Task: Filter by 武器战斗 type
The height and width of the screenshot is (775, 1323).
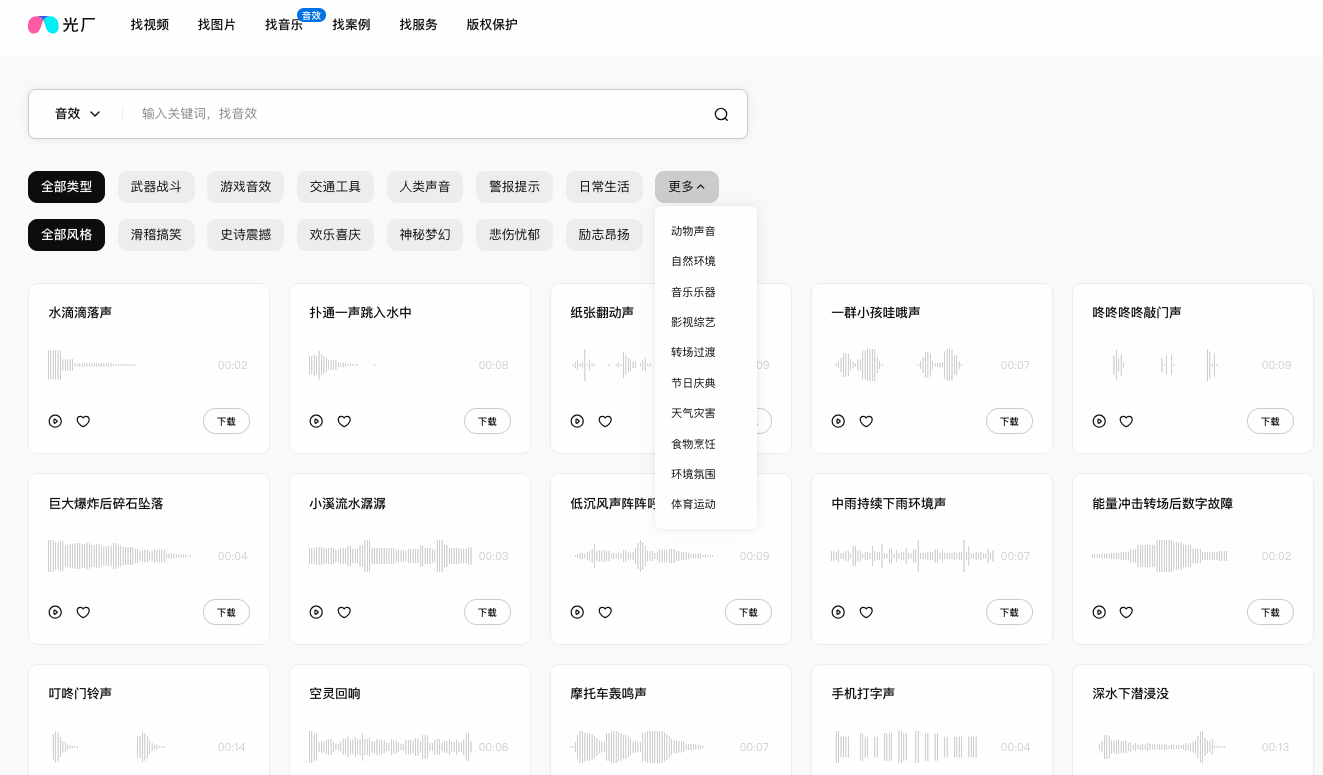Action: [x=156, y=187]
